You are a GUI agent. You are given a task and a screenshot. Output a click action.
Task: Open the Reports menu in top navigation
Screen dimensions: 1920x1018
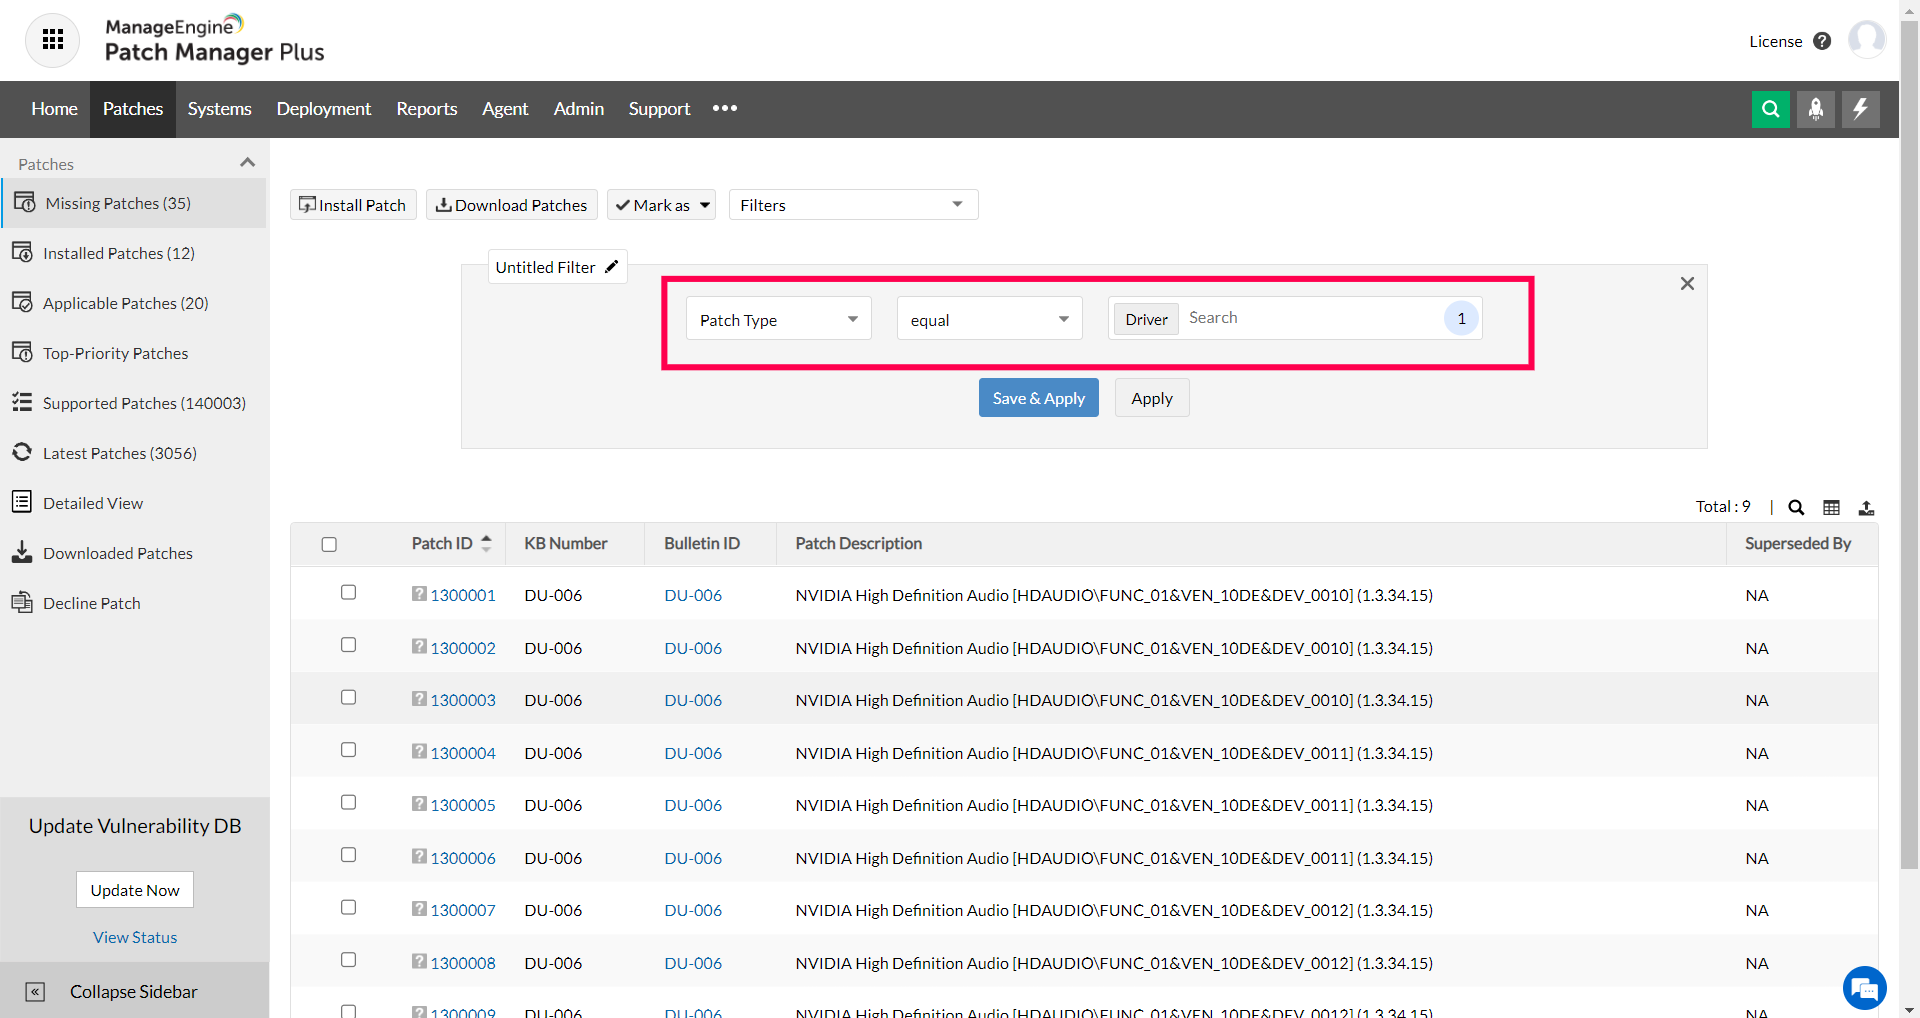[x=426, y=109]
